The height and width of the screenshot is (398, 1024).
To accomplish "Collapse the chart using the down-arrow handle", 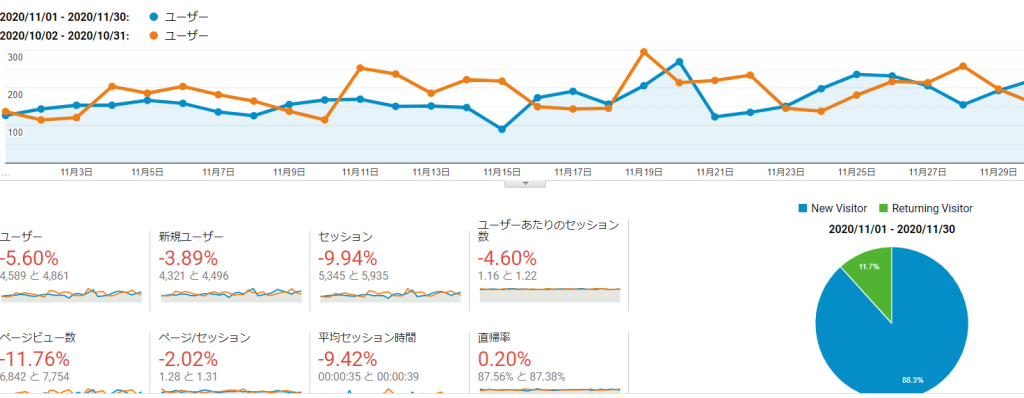I will click(x=524, y=184).
